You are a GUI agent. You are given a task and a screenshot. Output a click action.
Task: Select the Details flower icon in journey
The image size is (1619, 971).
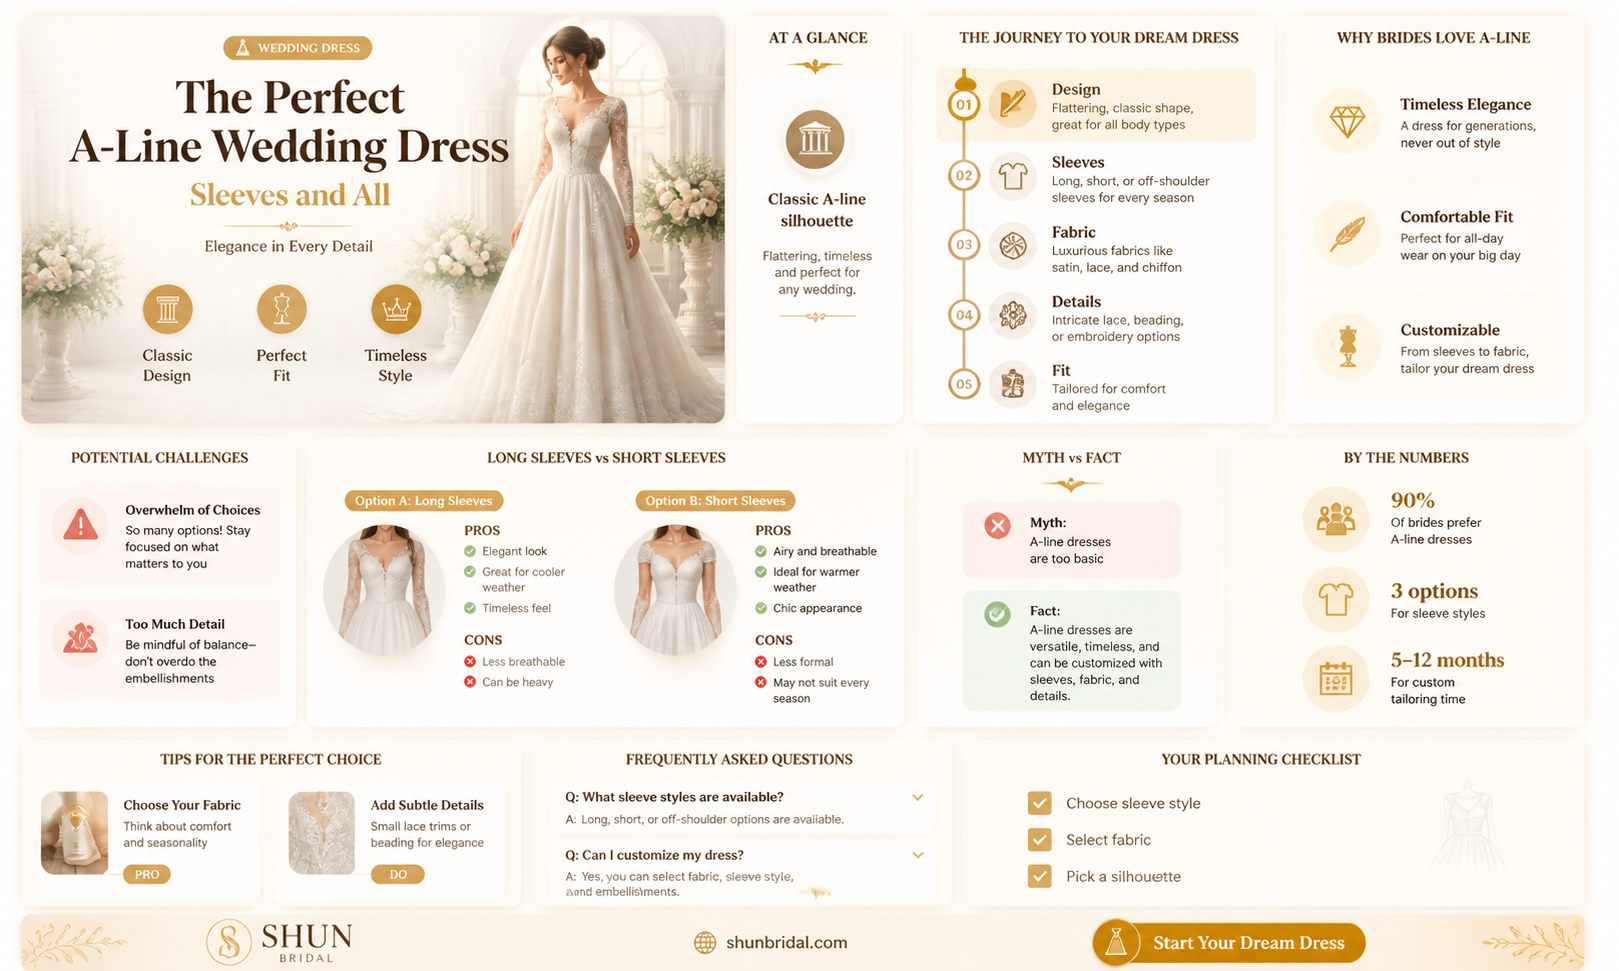click(x=1013, y=315)
